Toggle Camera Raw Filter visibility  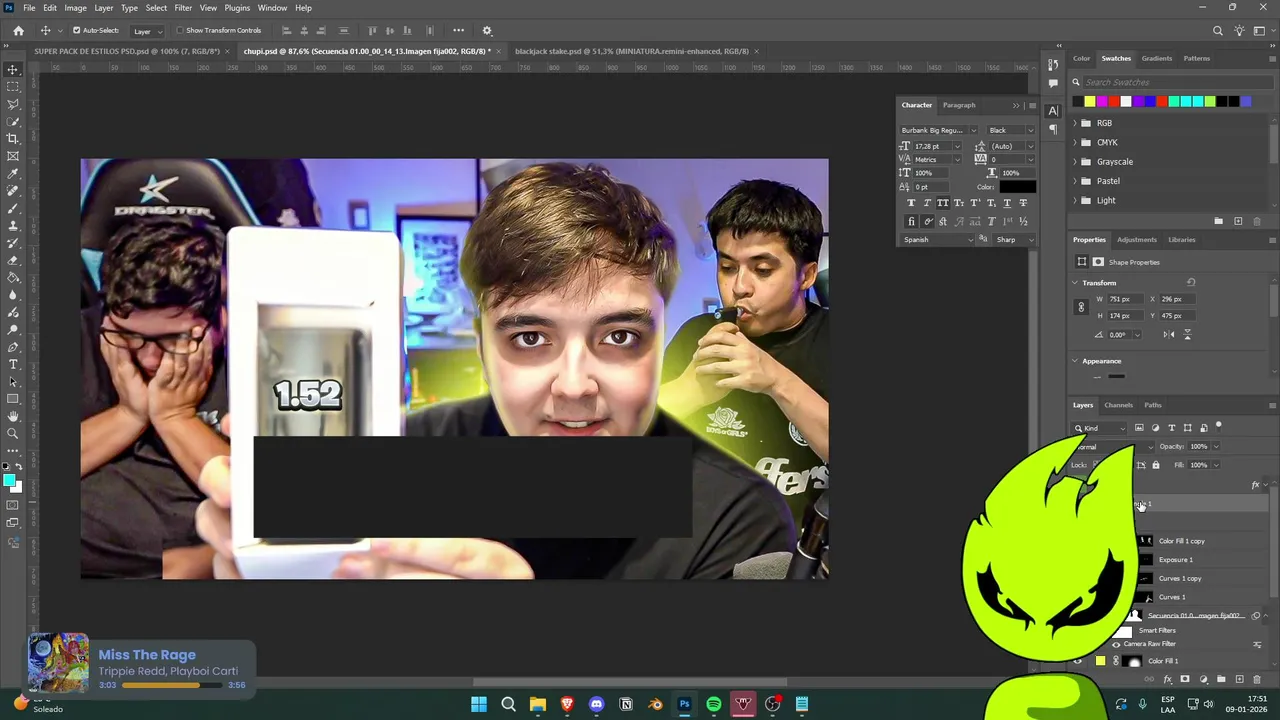(1116, 644)
